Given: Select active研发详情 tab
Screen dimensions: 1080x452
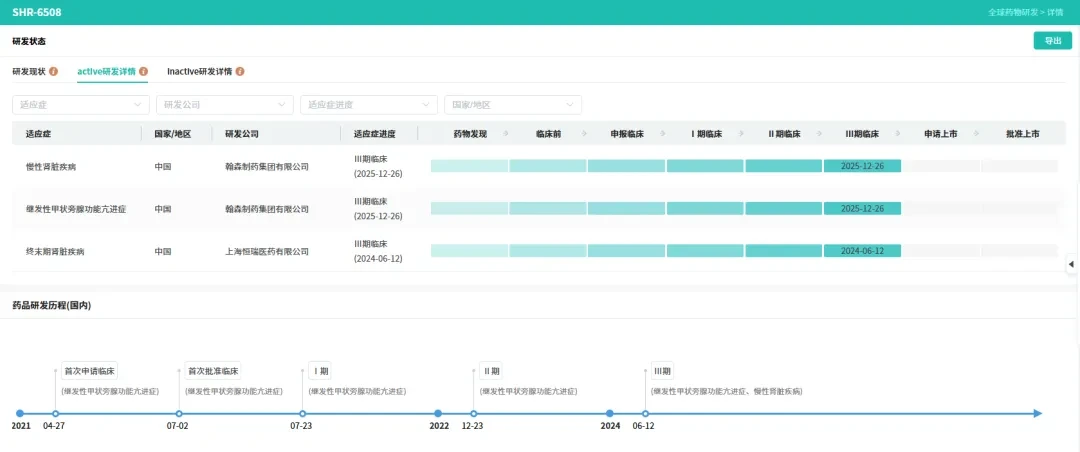Looking at the screenshot, I should click(106, 71).
